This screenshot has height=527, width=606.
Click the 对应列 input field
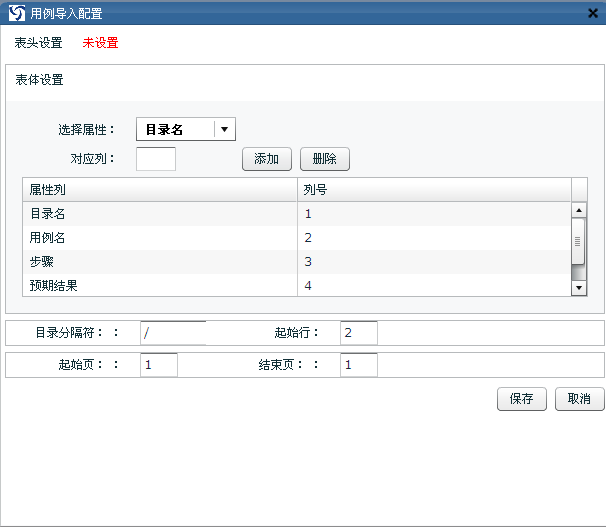coord(155,159)
